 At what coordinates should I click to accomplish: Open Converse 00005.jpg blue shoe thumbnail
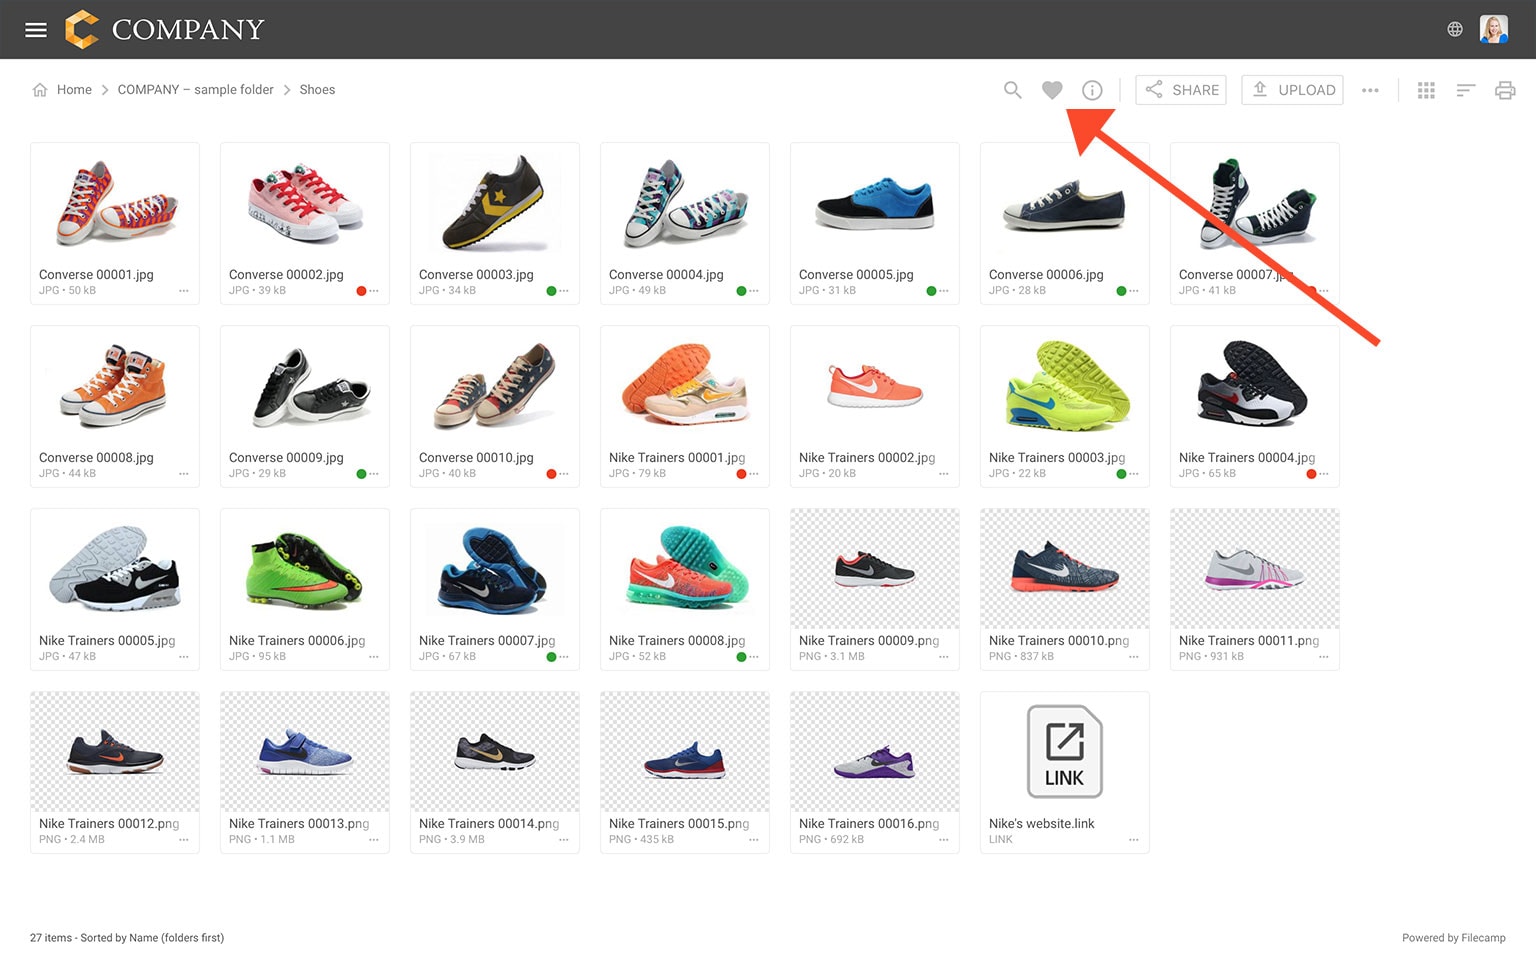pos(875,204)
